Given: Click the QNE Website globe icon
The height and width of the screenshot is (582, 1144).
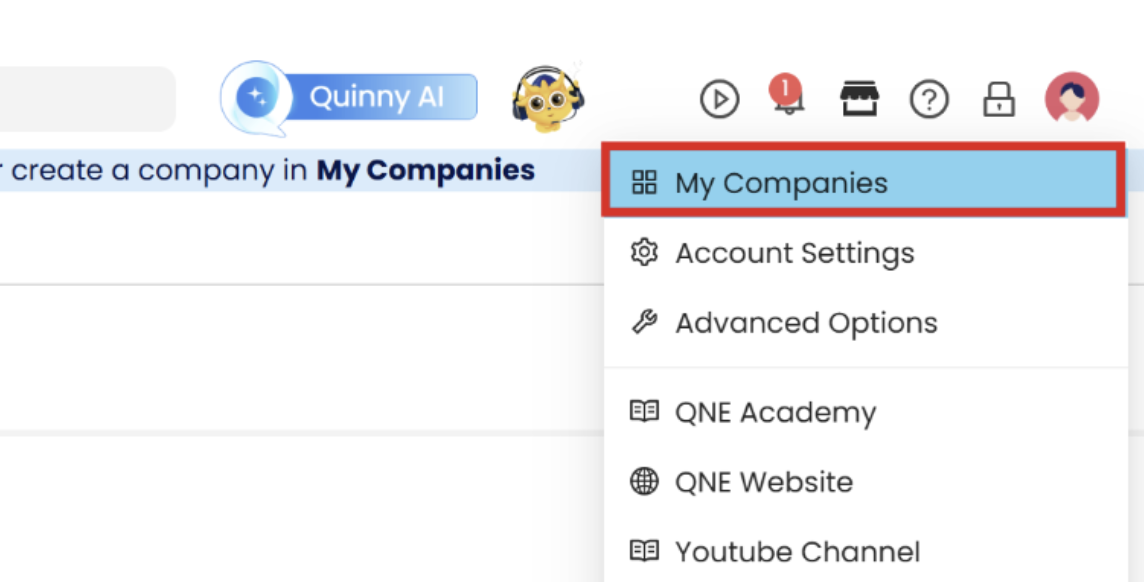Looking at the screenshot, I should pos(645,481).
